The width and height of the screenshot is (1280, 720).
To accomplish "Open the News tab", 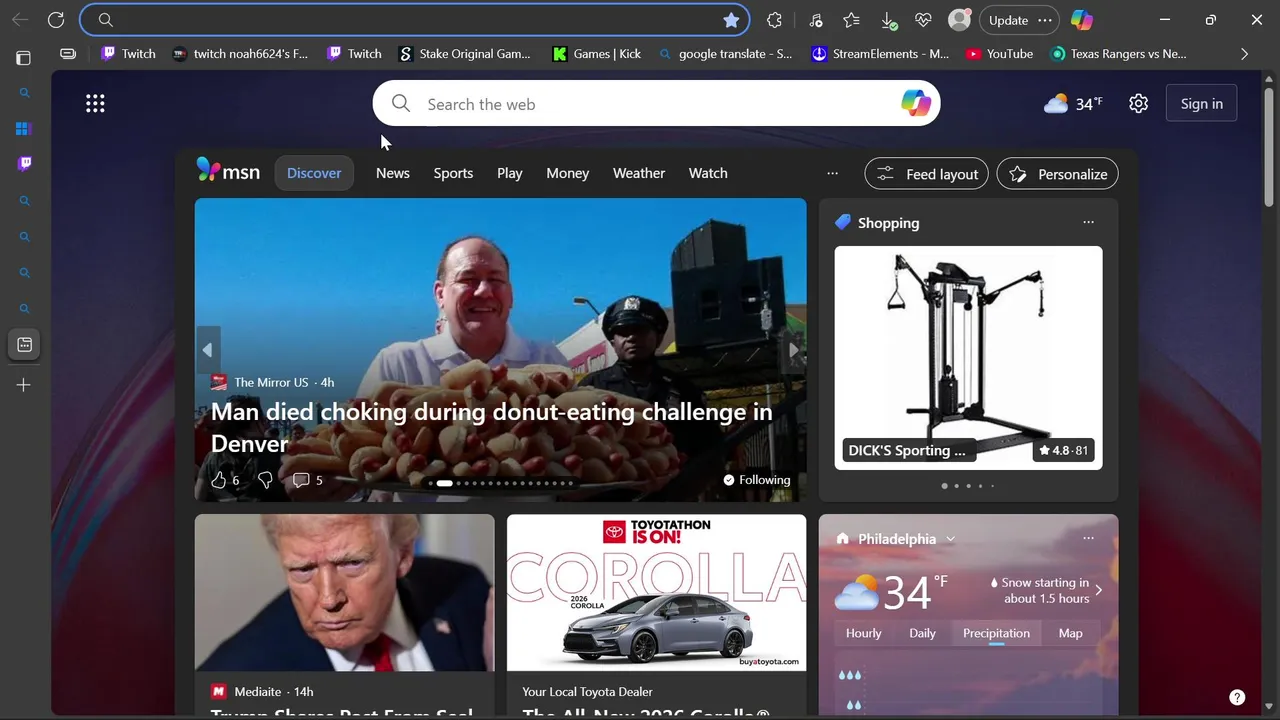I will (393, 173).
